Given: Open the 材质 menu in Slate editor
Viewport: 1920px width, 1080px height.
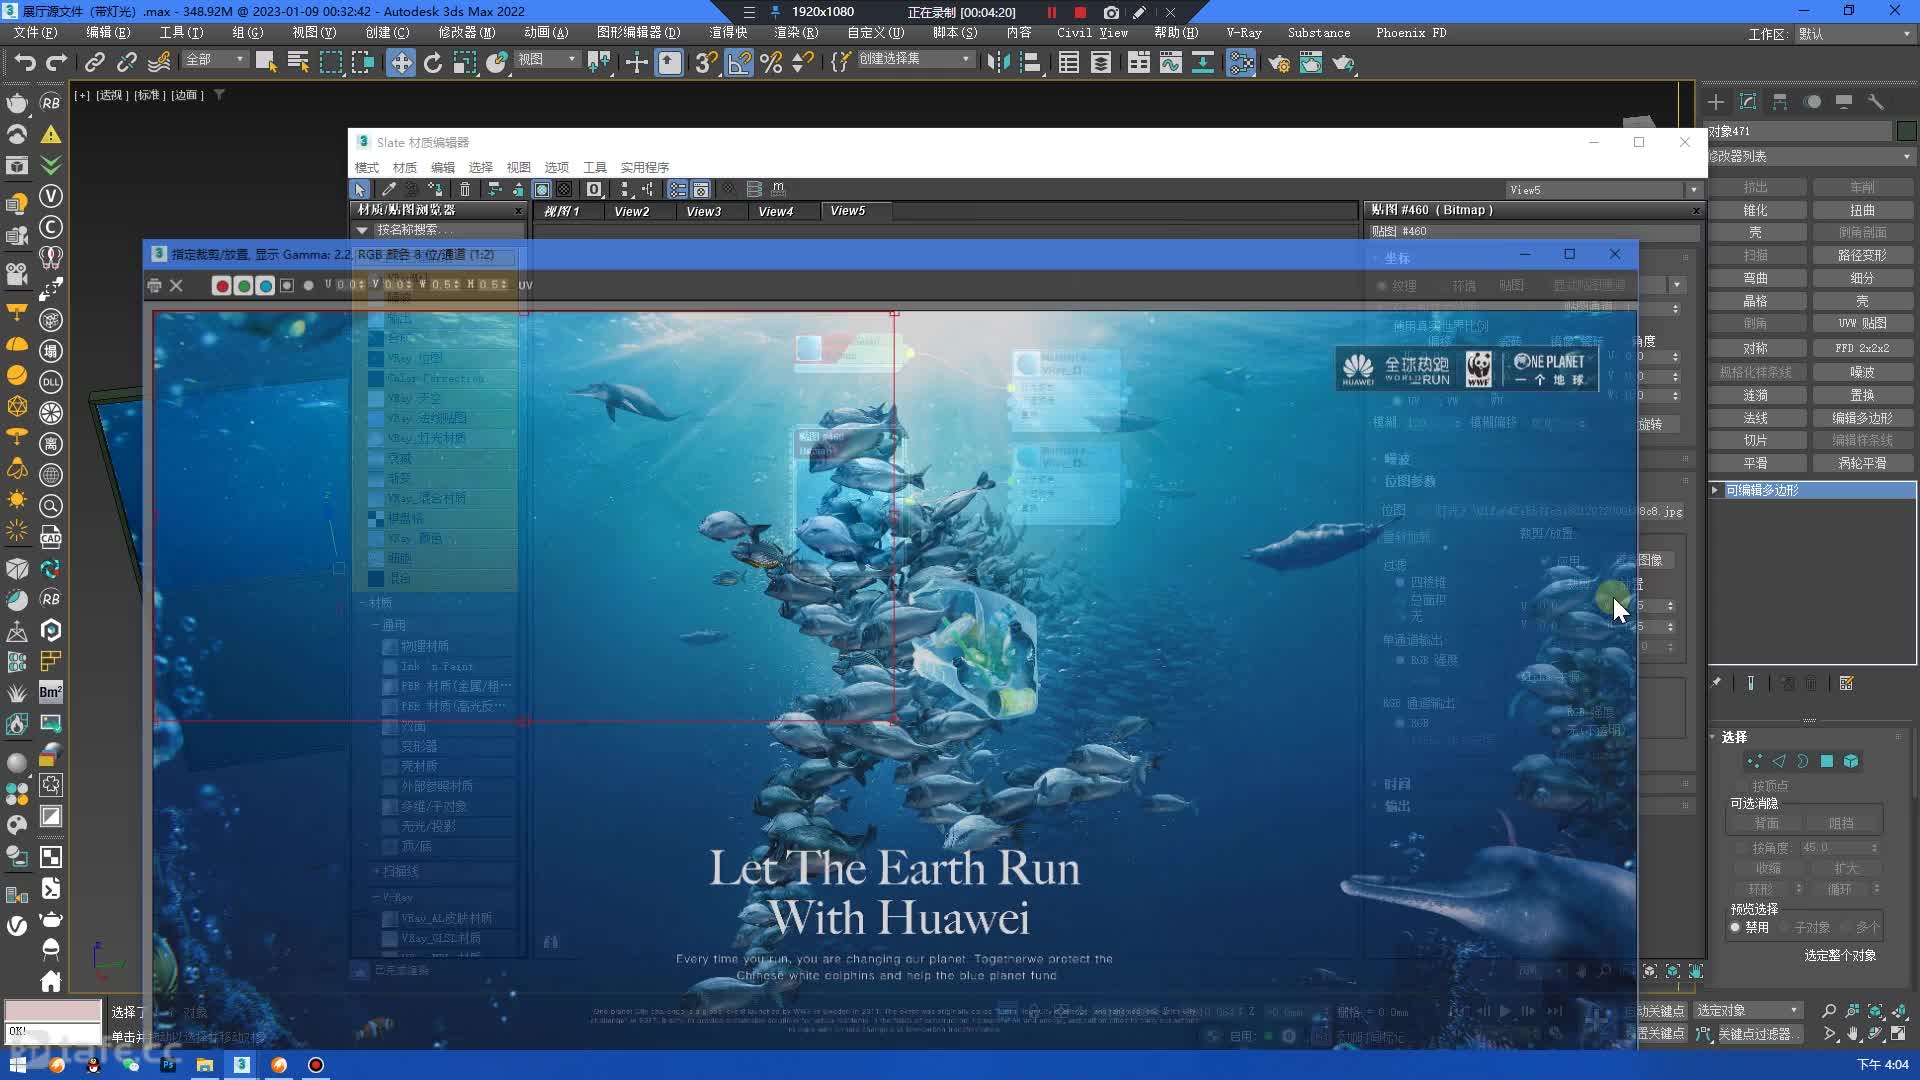Looking at the screenshot, I should [404, 167].
